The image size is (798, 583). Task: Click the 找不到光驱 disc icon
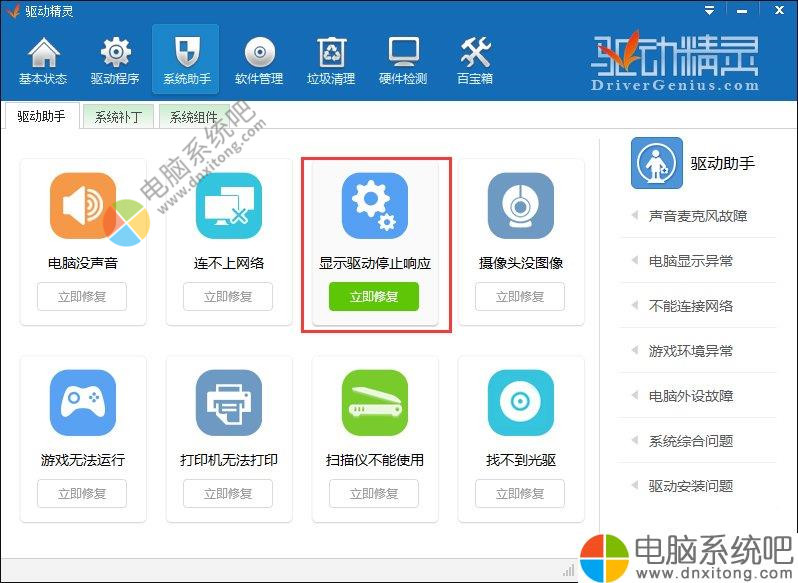[x=521, y=403]
